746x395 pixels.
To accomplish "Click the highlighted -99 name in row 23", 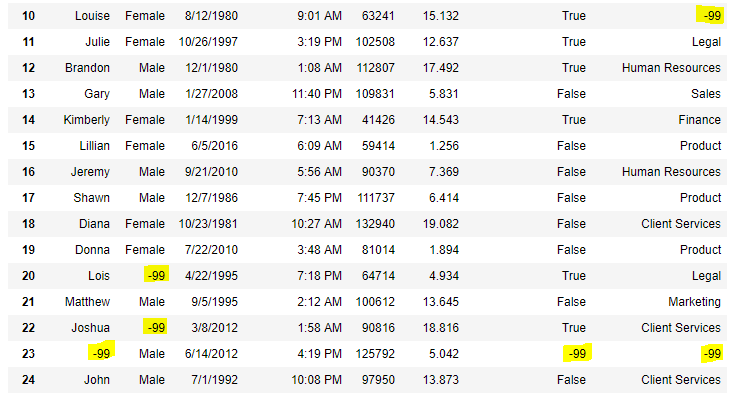I will 101,354.
